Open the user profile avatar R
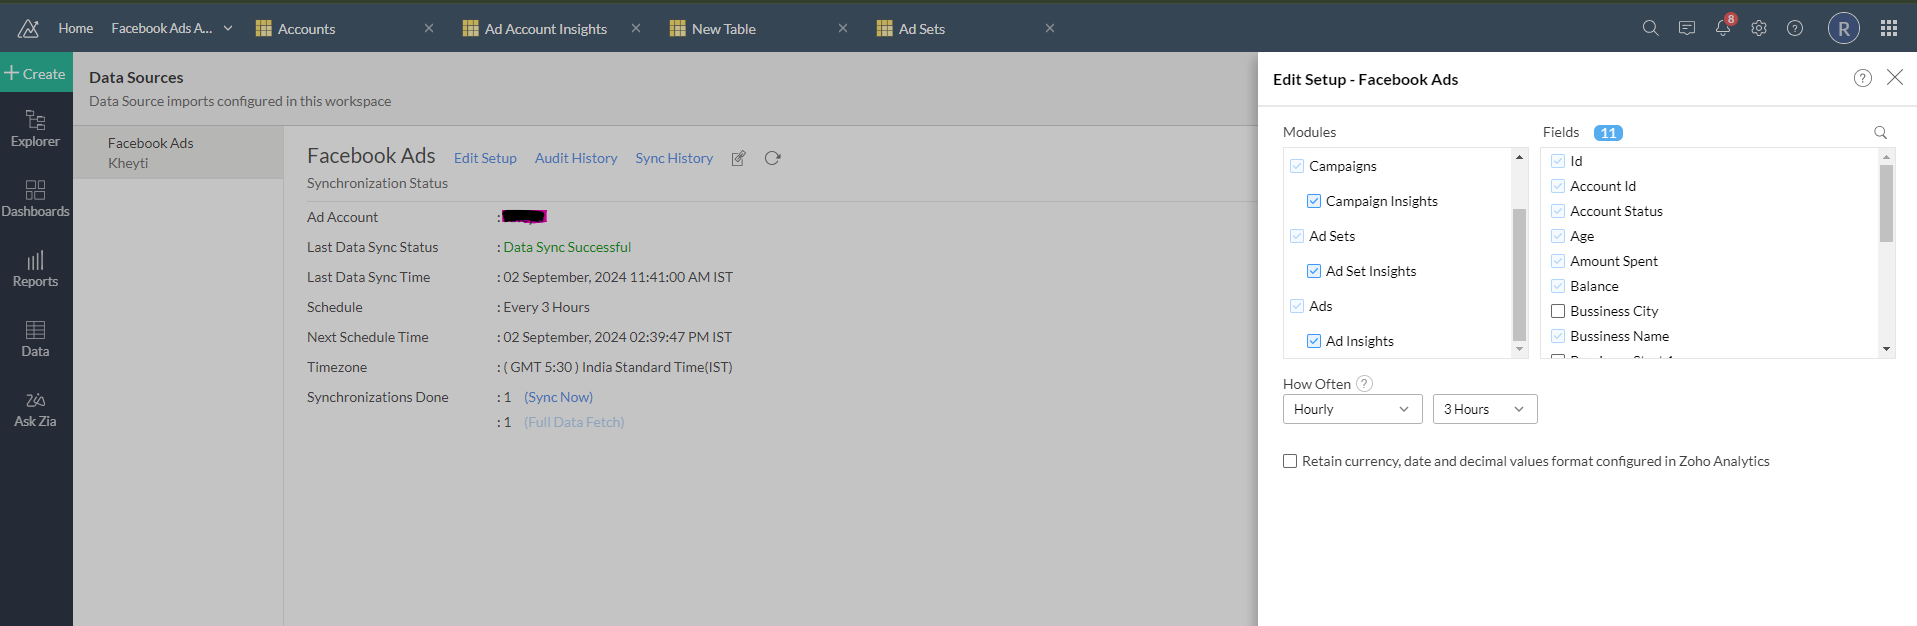 point(1844,28)
